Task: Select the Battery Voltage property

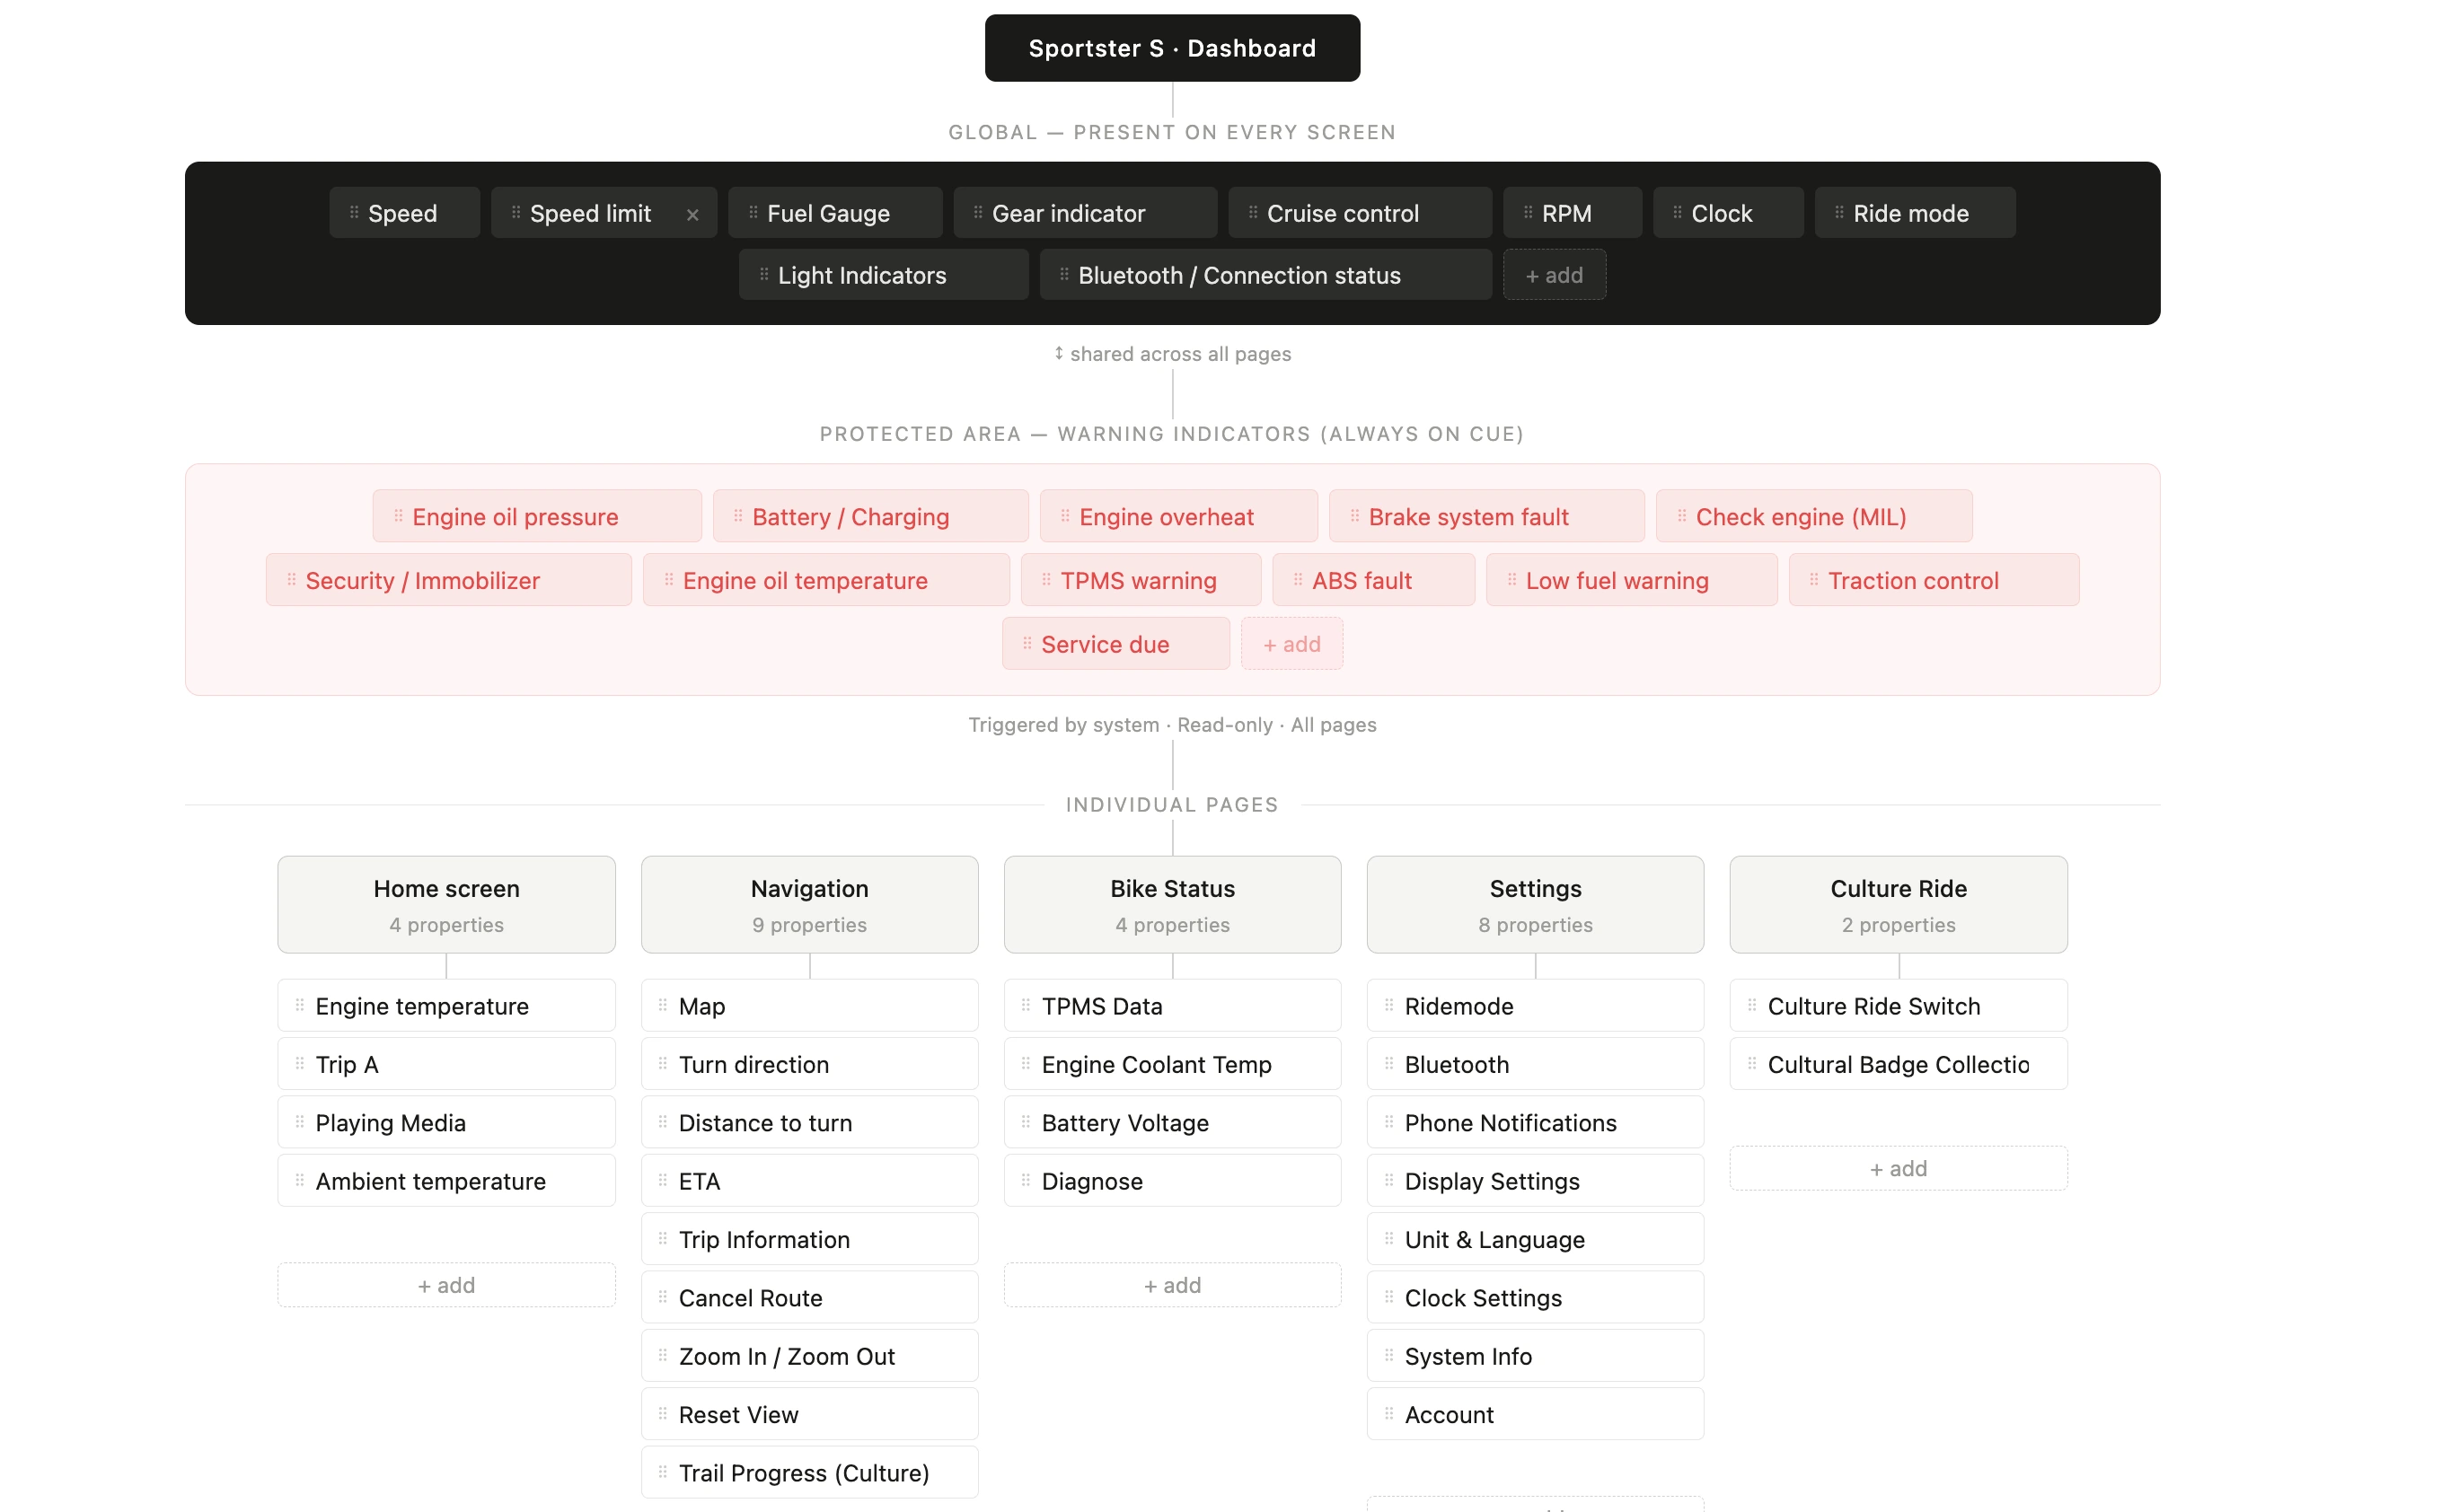Action: point(1172,1122)
